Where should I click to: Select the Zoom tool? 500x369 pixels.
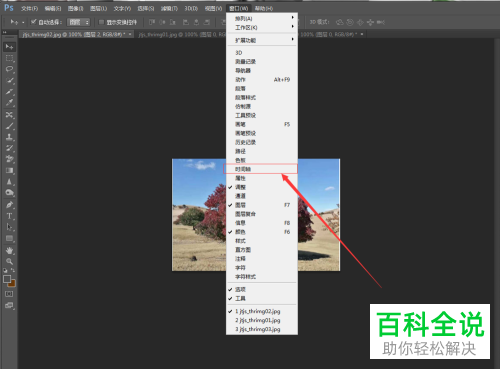[9, 261]
